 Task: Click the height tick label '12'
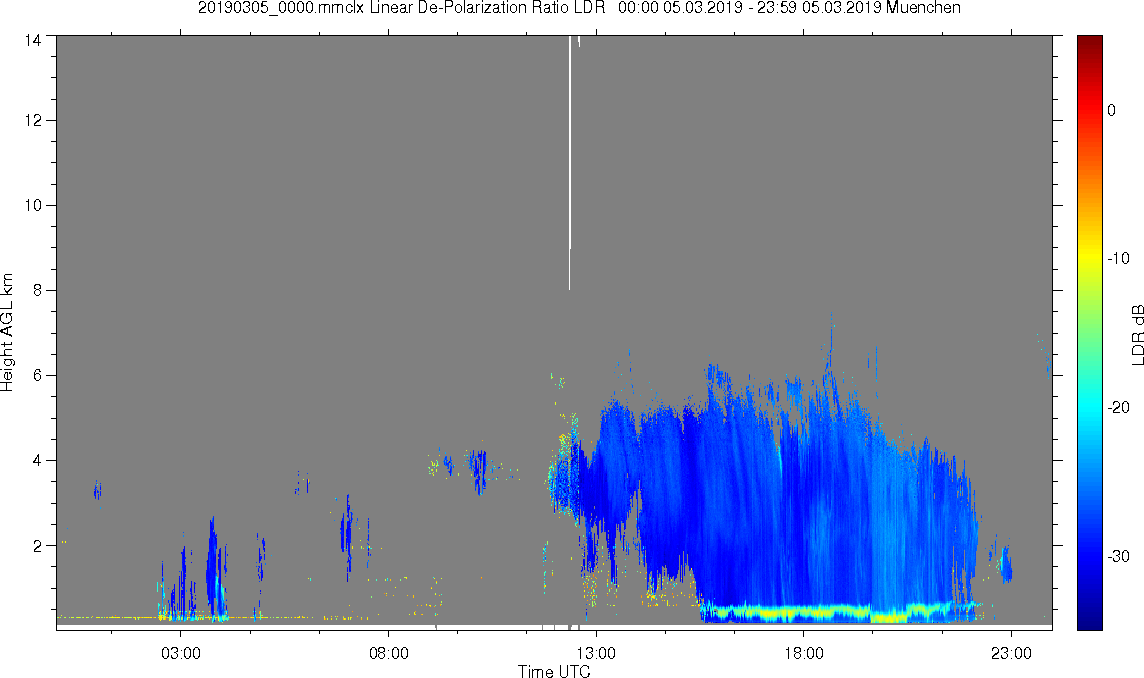(33, 120)
